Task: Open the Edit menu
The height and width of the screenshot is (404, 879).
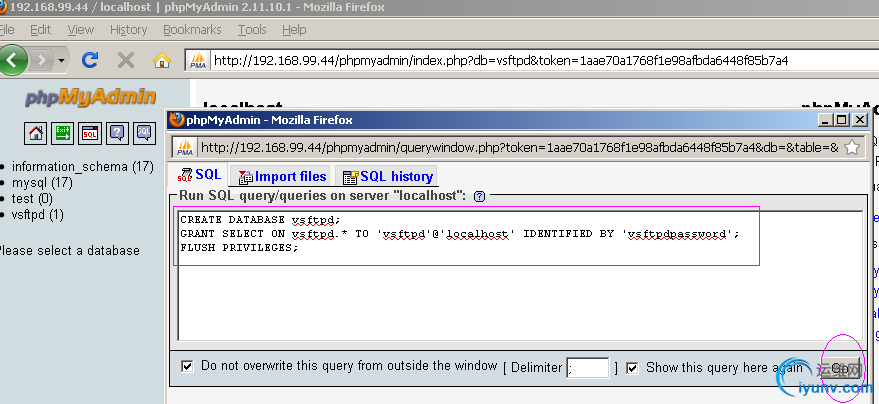Action: coord(40,30)
